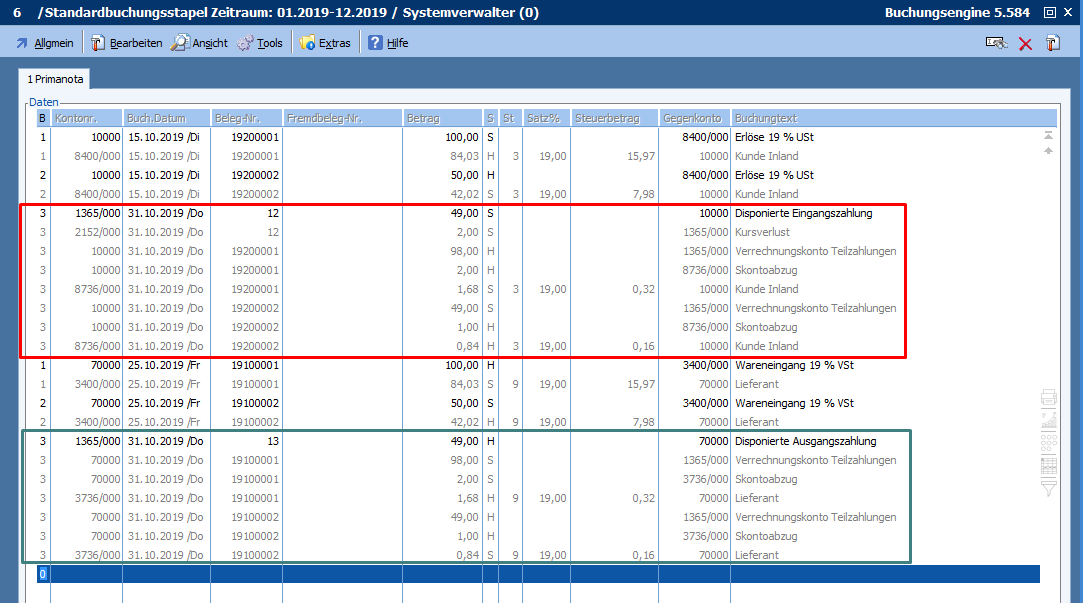1083x603 pixels.
Task: Open the Ansicht menu
Action: [199, 43]
